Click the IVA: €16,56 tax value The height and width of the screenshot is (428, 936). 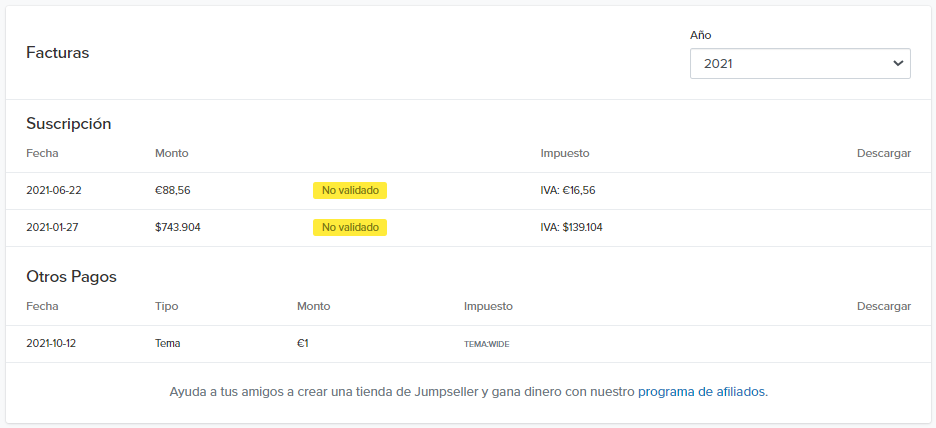tap(568, 190)
